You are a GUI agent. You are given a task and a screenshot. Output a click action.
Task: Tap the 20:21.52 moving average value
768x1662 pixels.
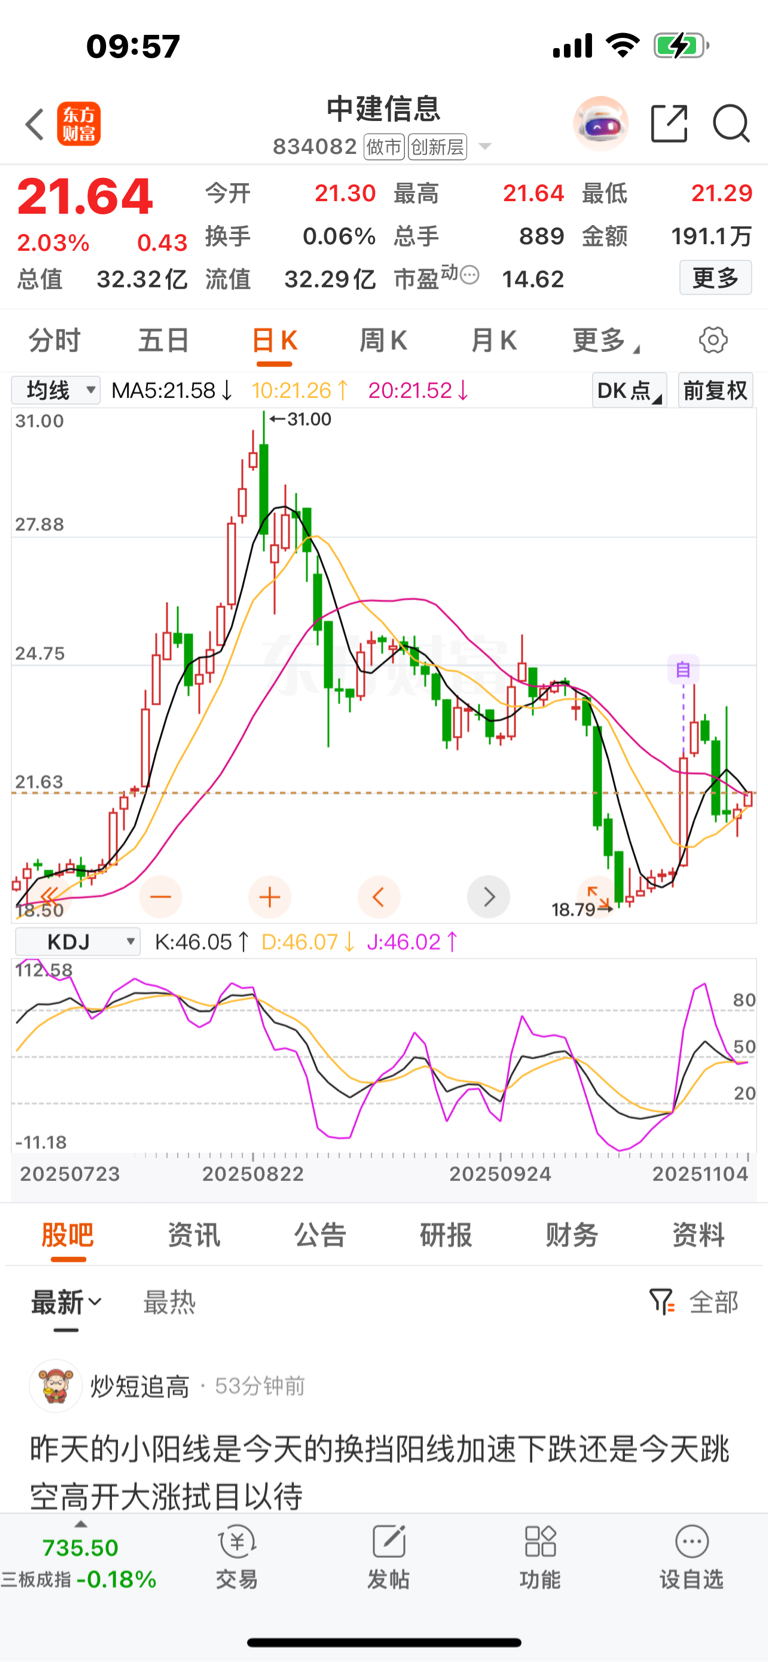[419, 390]
